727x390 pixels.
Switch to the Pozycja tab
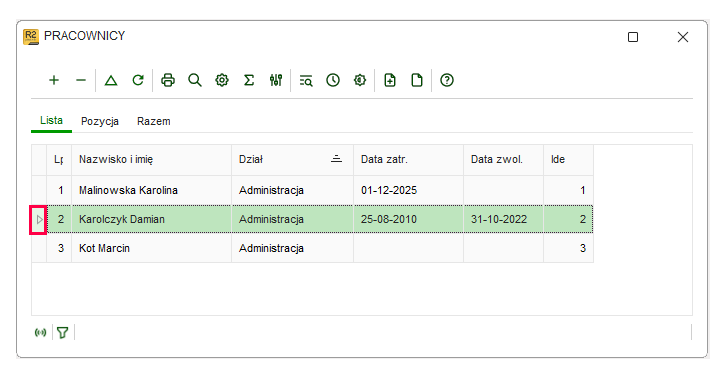point(100,121)
